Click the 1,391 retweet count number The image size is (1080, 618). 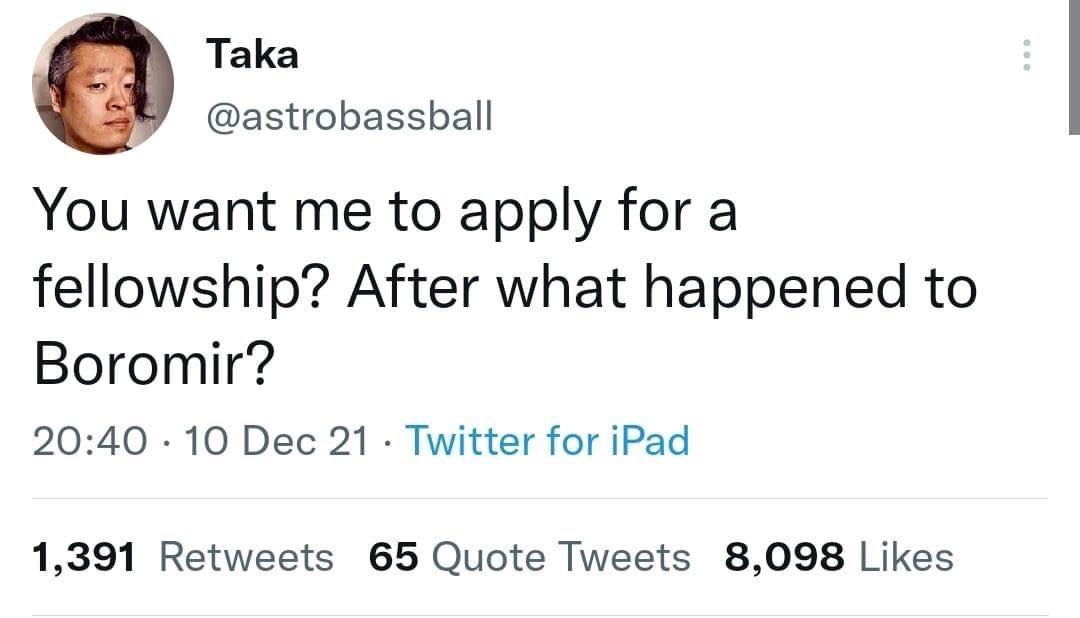coord(83,557)
